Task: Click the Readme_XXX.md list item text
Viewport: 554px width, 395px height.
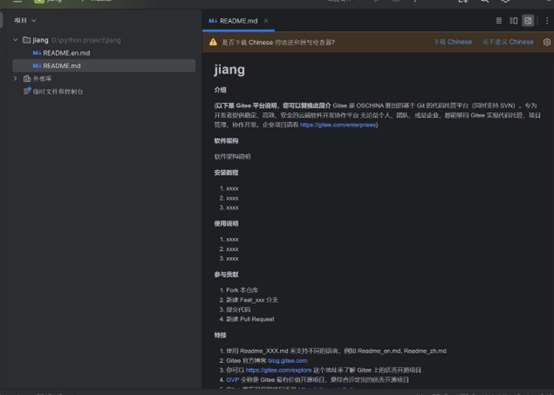Action: (336, 351)
